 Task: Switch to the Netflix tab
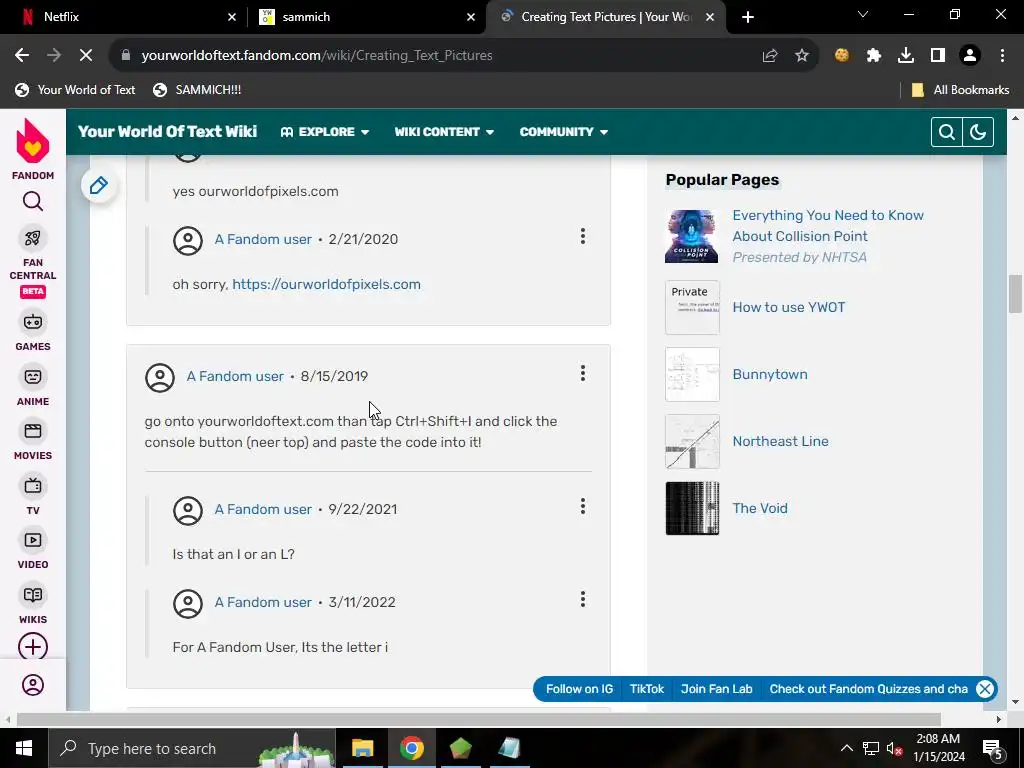(x=124, y=17)
